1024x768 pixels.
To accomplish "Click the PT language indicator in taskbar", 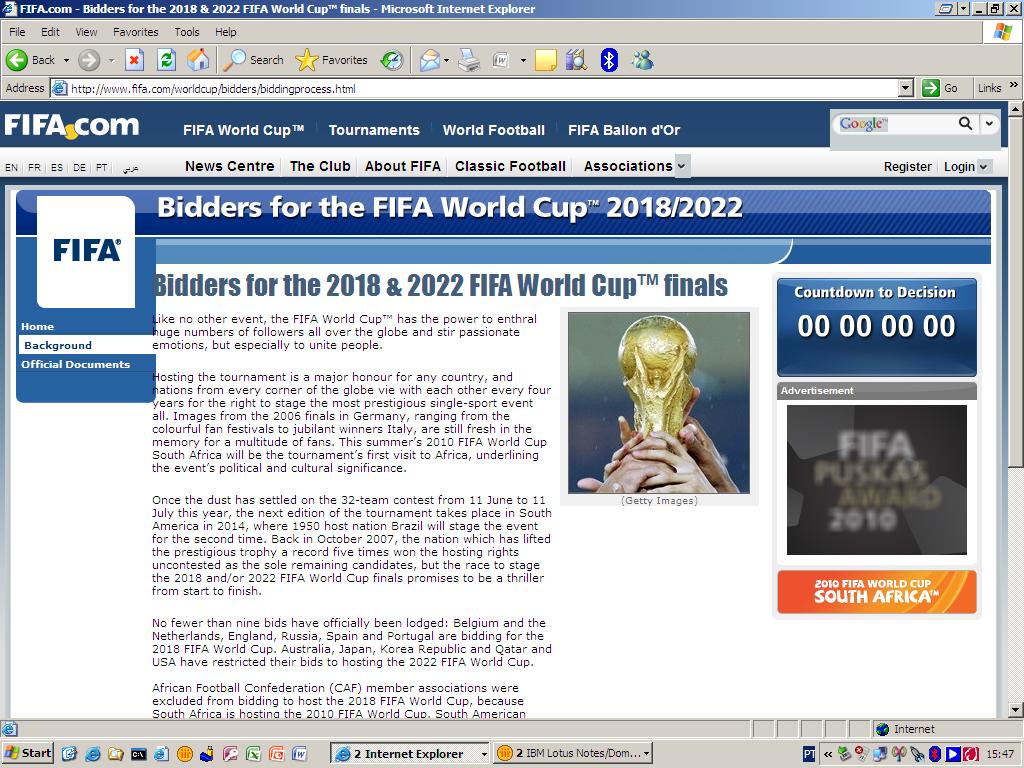I will tap(808, 754).
